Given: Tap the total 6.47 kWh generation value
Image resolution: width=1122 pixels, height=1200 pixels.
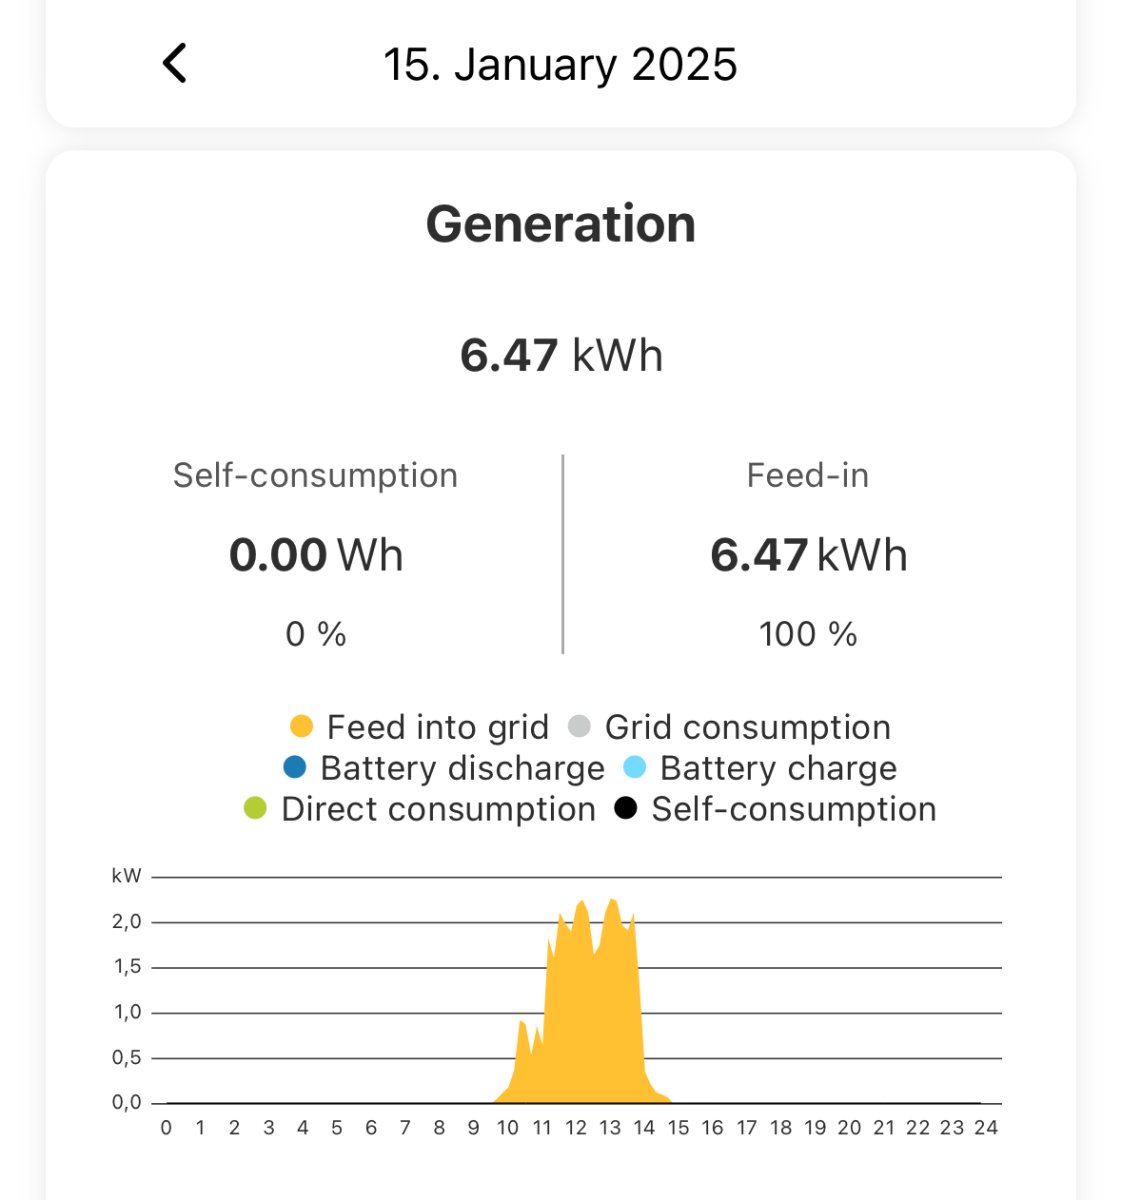Looking at the screenshot, I should pyautogui.click(x=560, y=355).
